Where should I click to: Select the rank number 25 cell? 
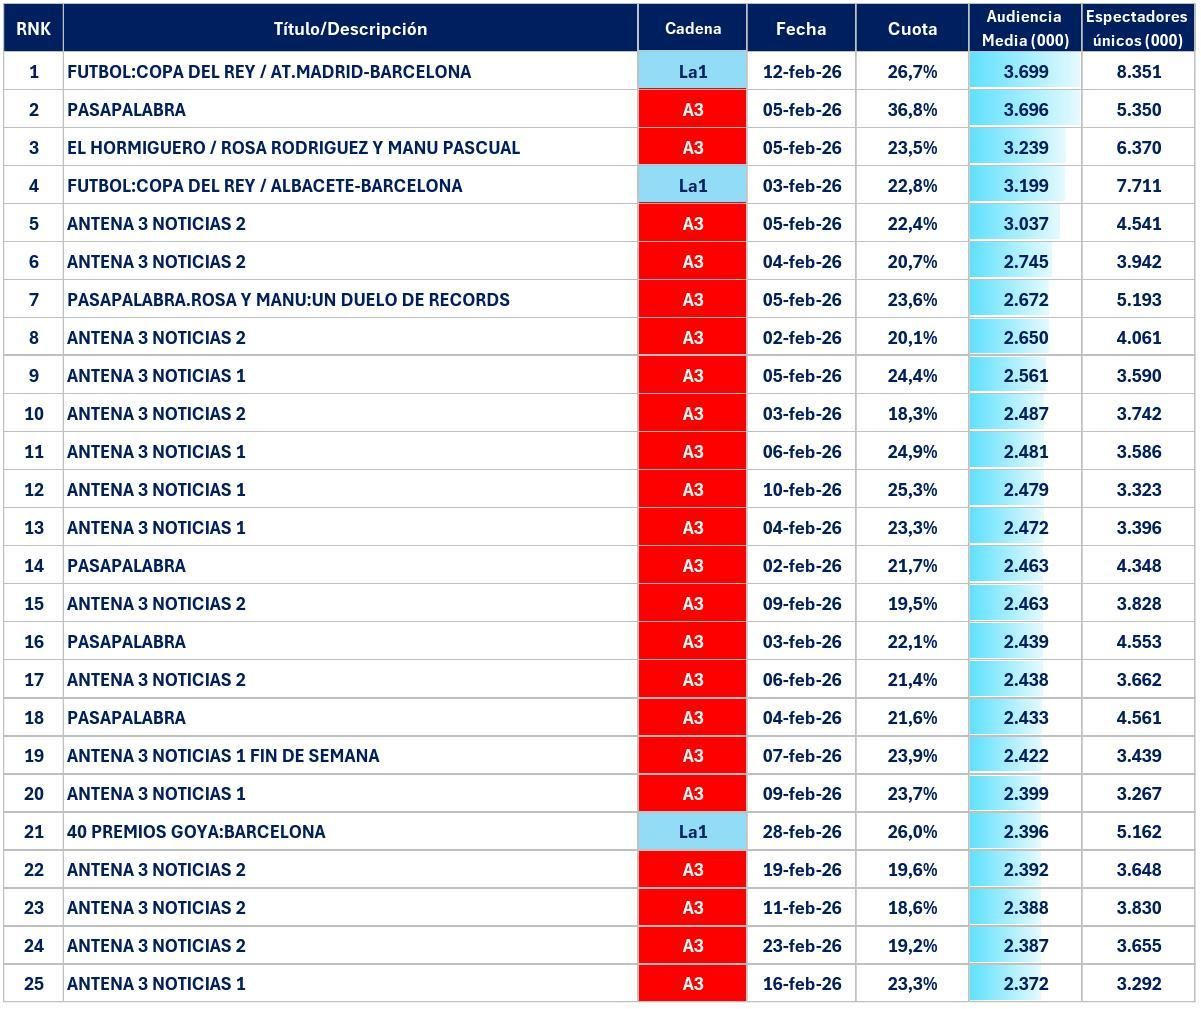[33, 984]
